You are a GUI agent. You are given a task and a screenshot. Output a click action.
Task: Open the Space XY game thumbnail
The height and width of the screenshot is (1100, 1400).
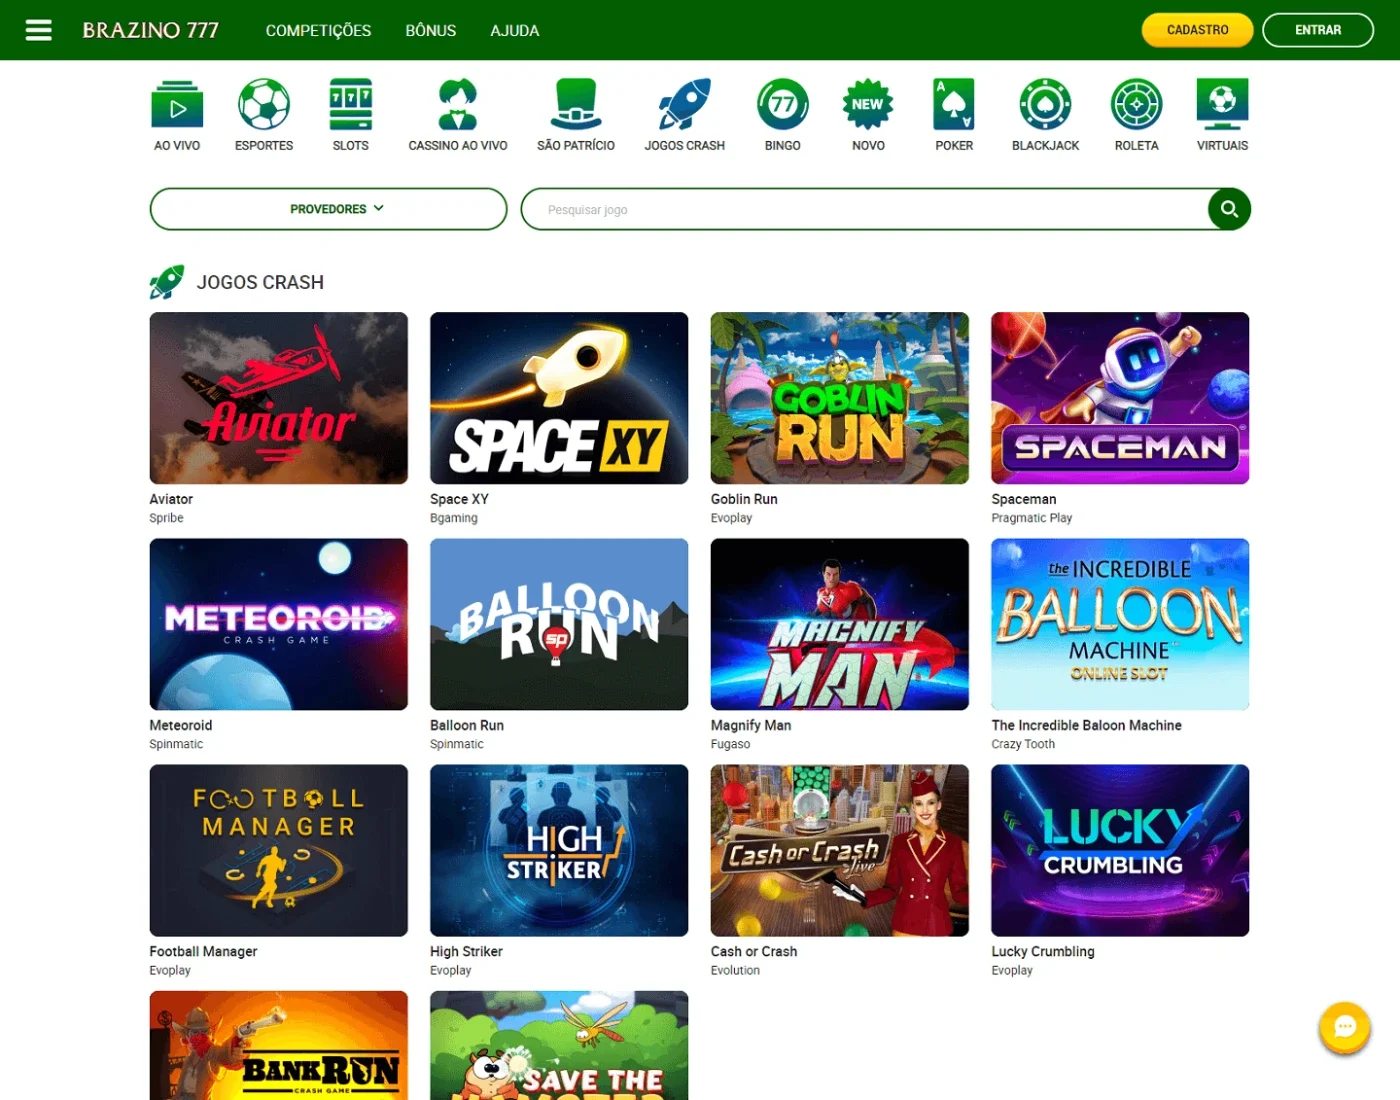[559, 398]
